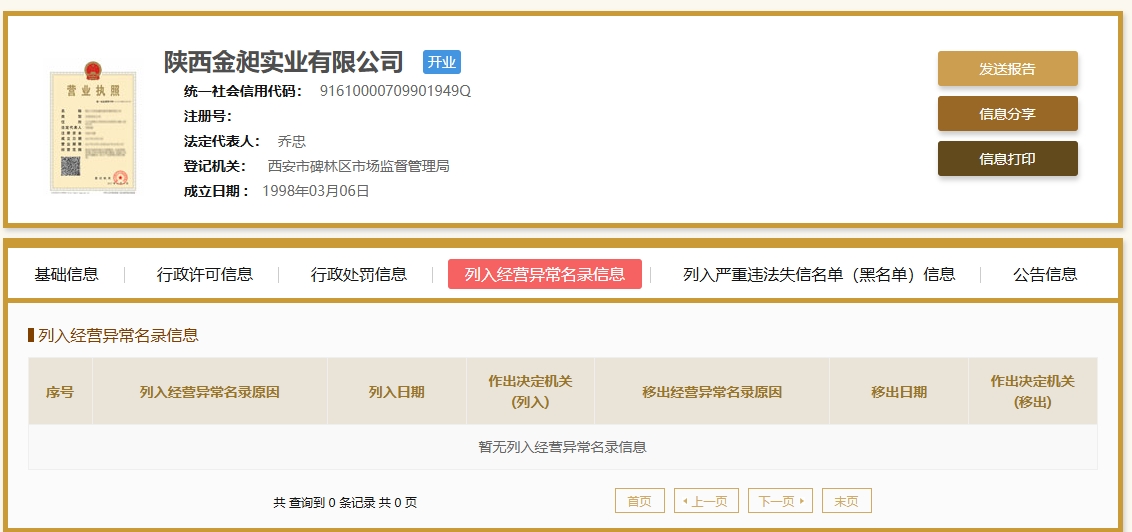The width and height of the screenshot is (1132, 532).
Task: Click the 序号 column header
Action: point(60,392)
